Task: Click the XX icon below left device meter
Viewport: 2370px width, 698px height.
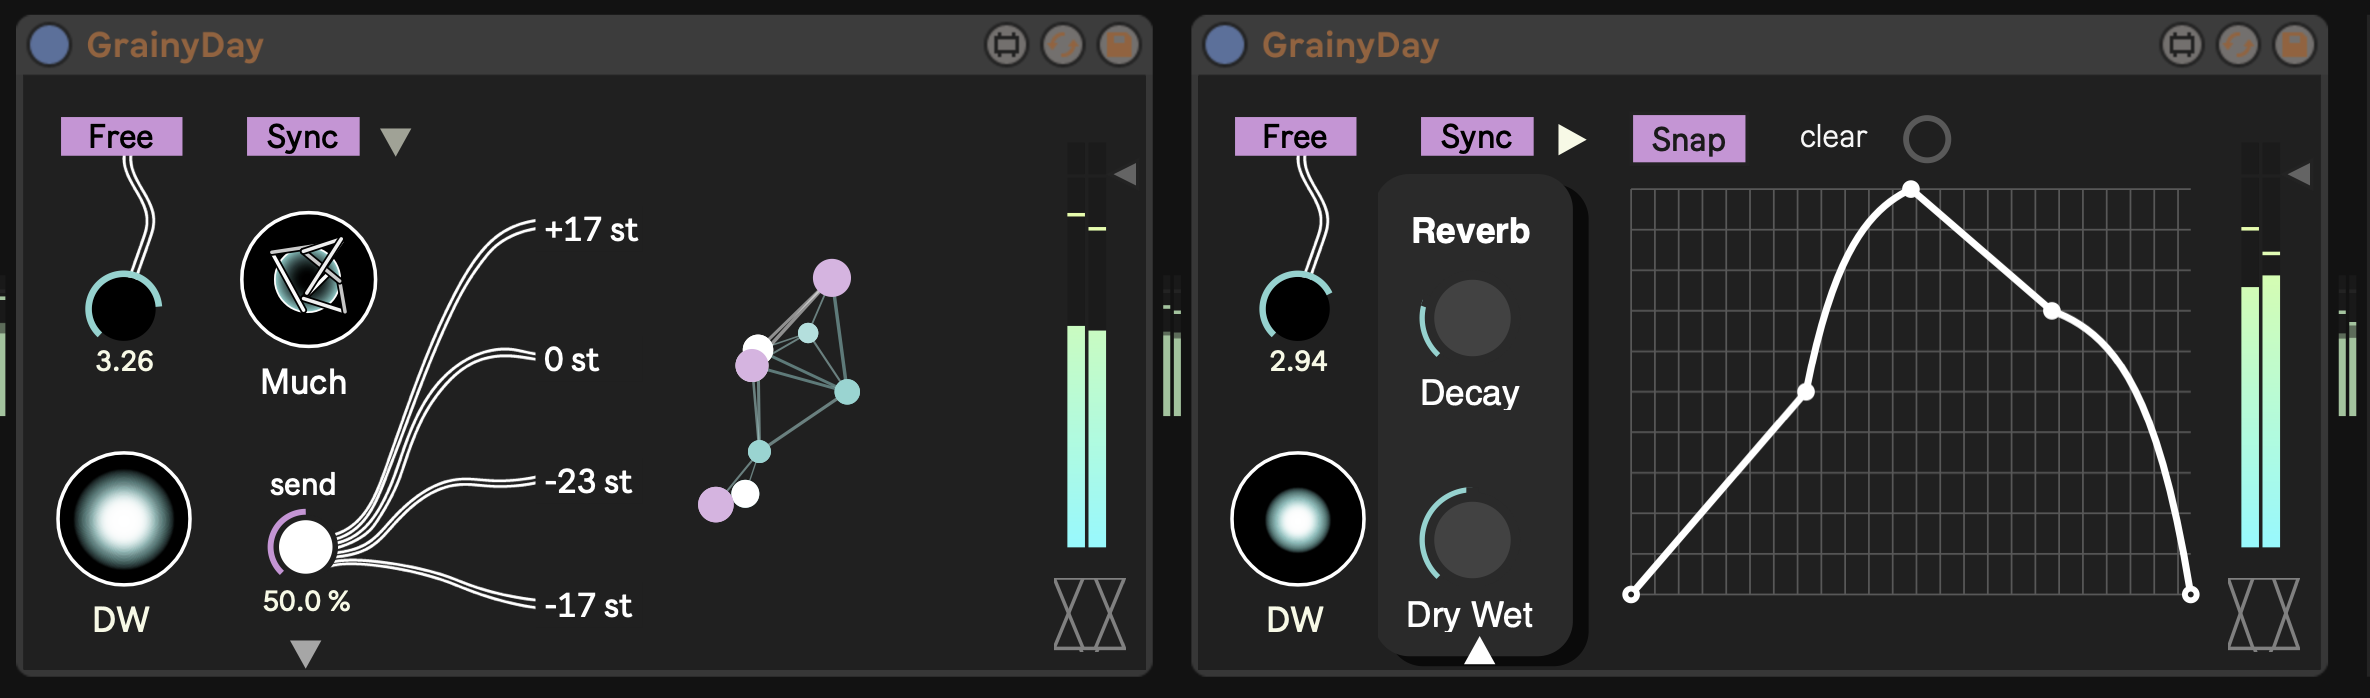Action: click(1089, 614)
